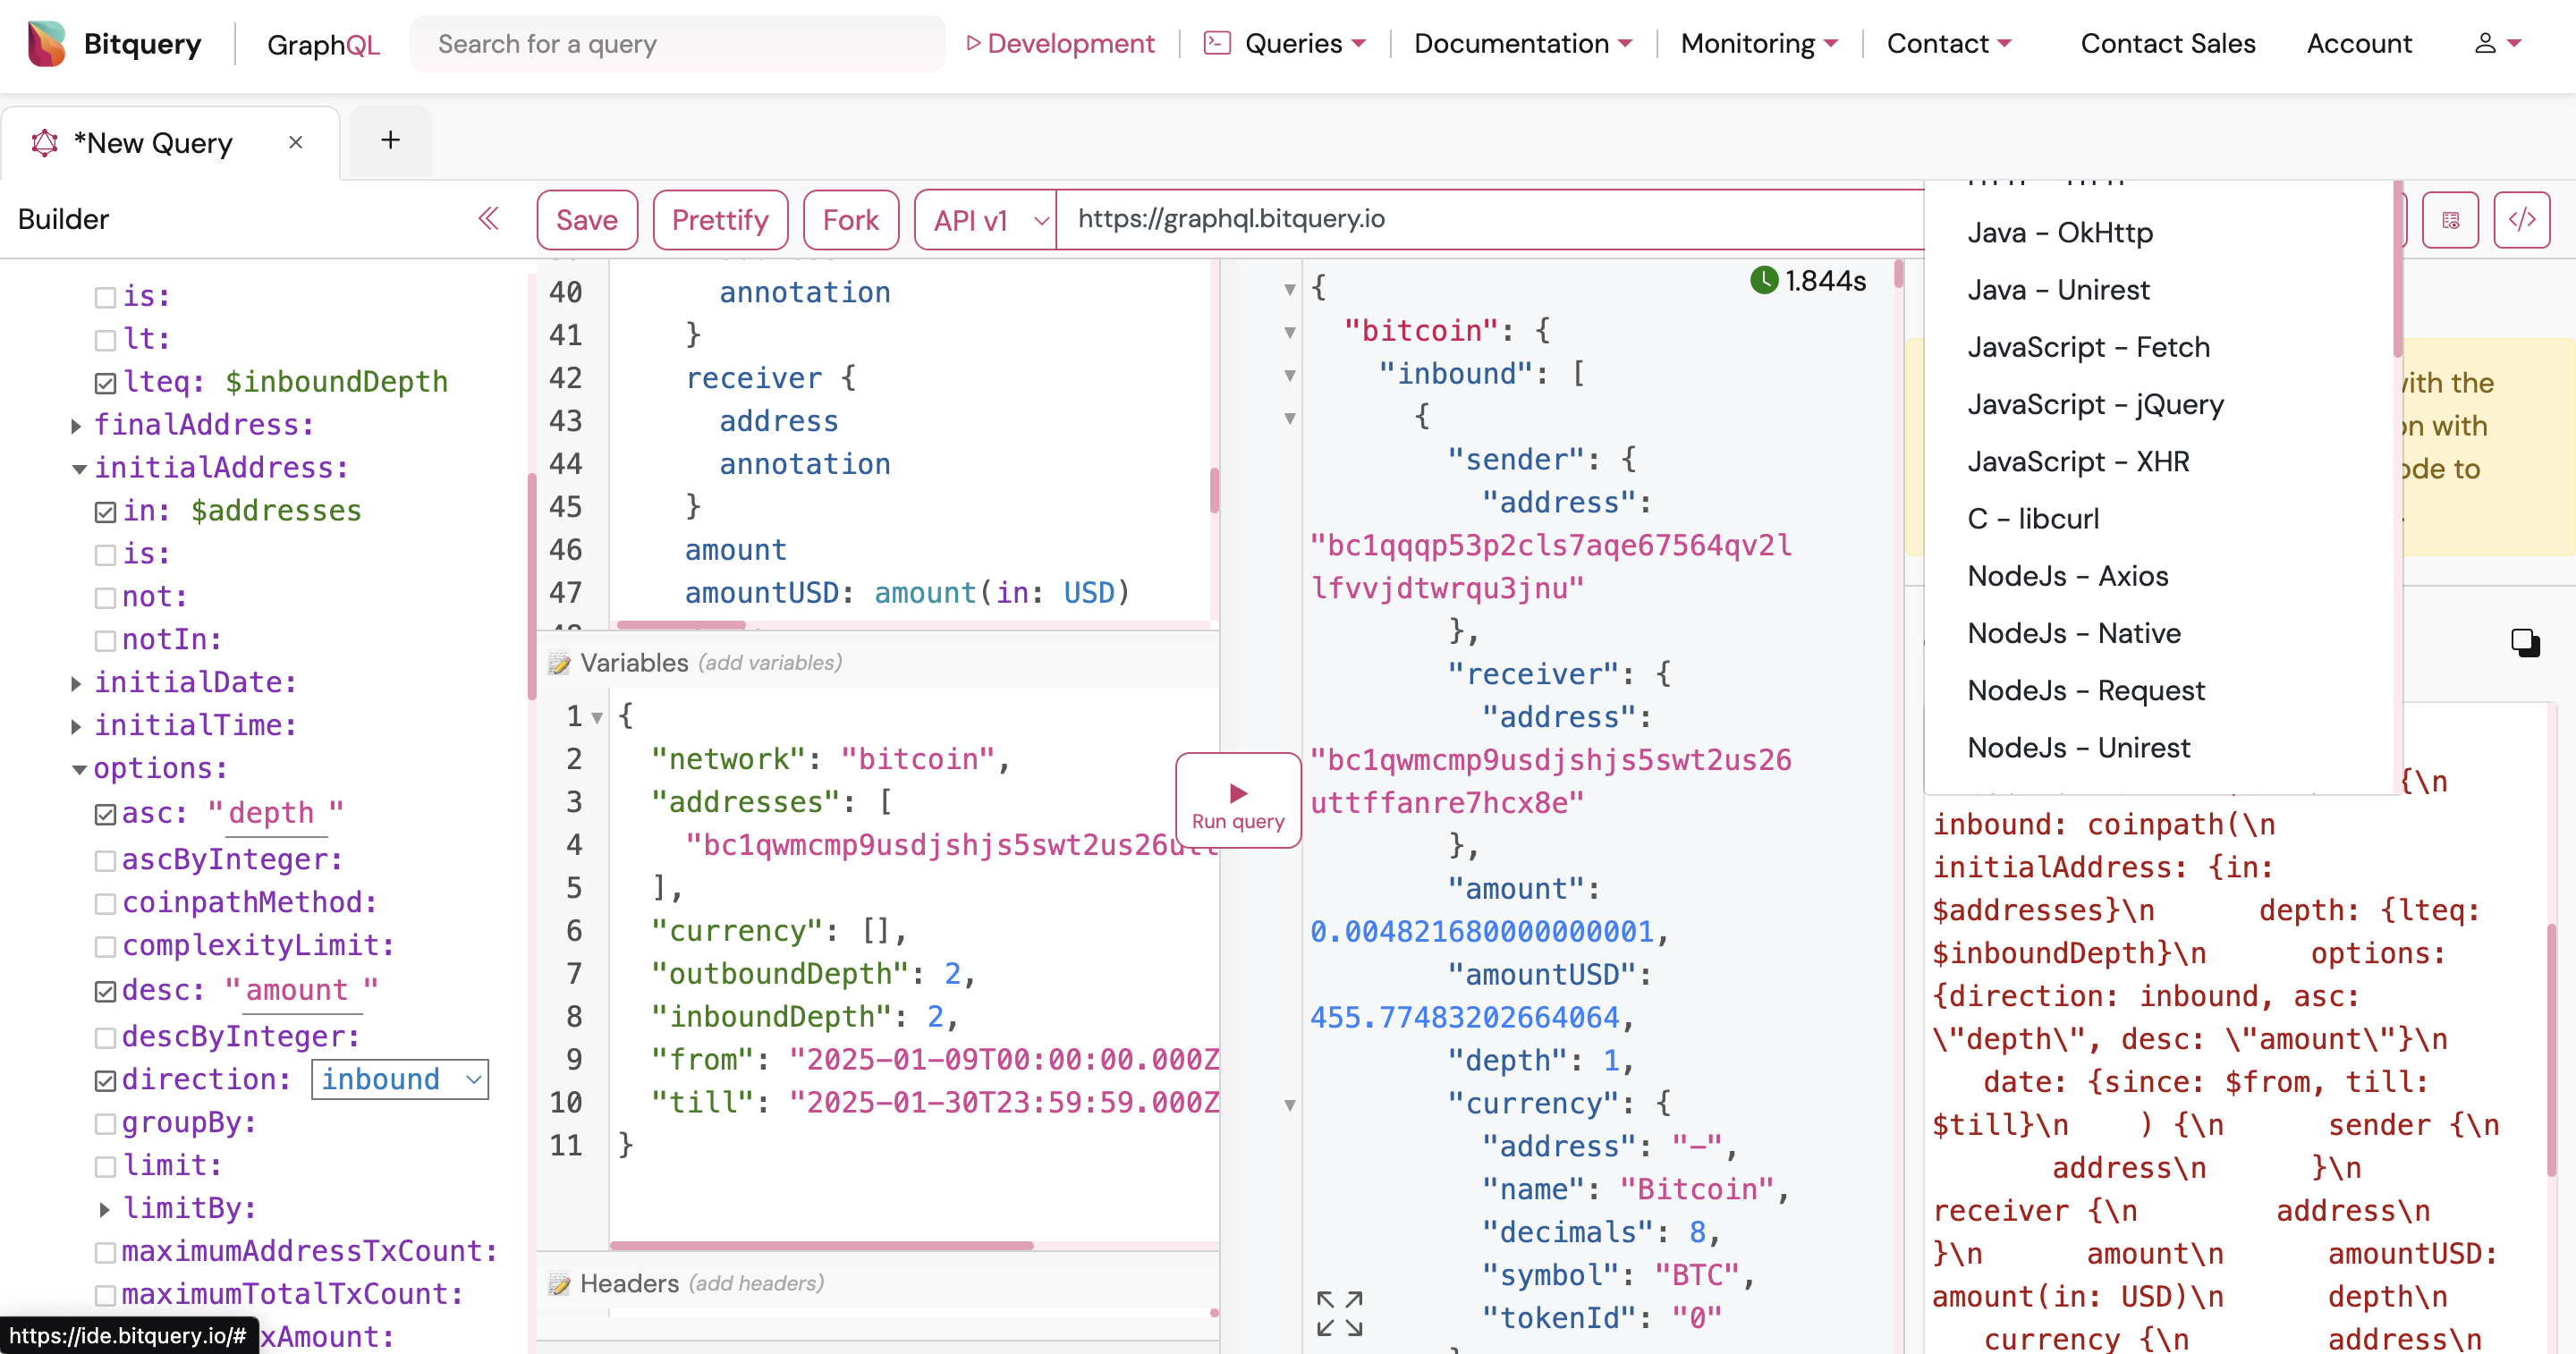Select "NodeJs - Axios" from the code list

pos(2068,576)
